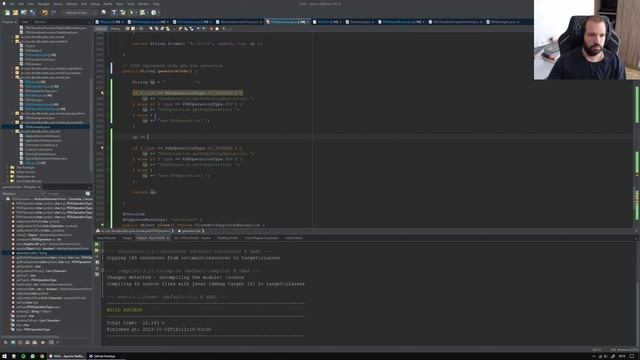
Task: Open the Refactor menu
Action: [x=72, y=4]
